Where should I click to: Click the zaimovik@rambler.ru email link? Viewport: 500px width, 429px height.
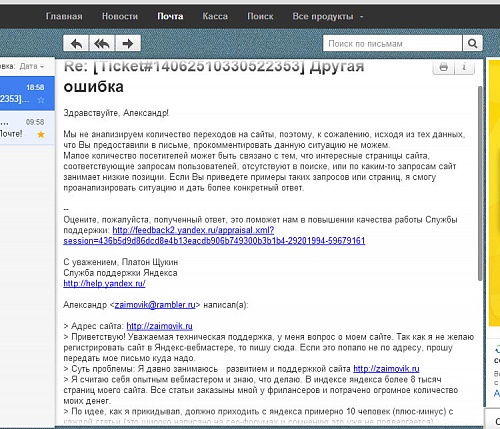(155, 305)
